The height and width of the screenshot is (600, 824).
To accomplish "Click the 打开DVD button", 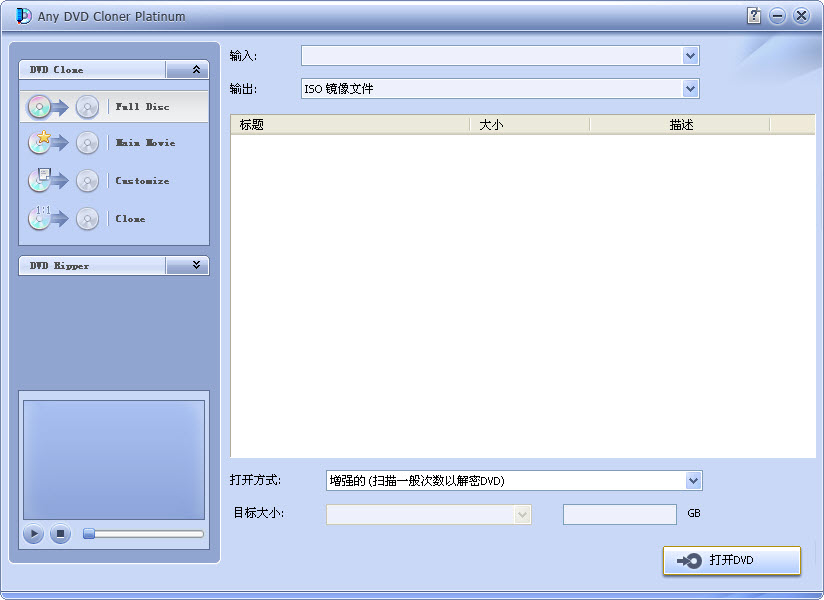I will (x=732, y=561).
